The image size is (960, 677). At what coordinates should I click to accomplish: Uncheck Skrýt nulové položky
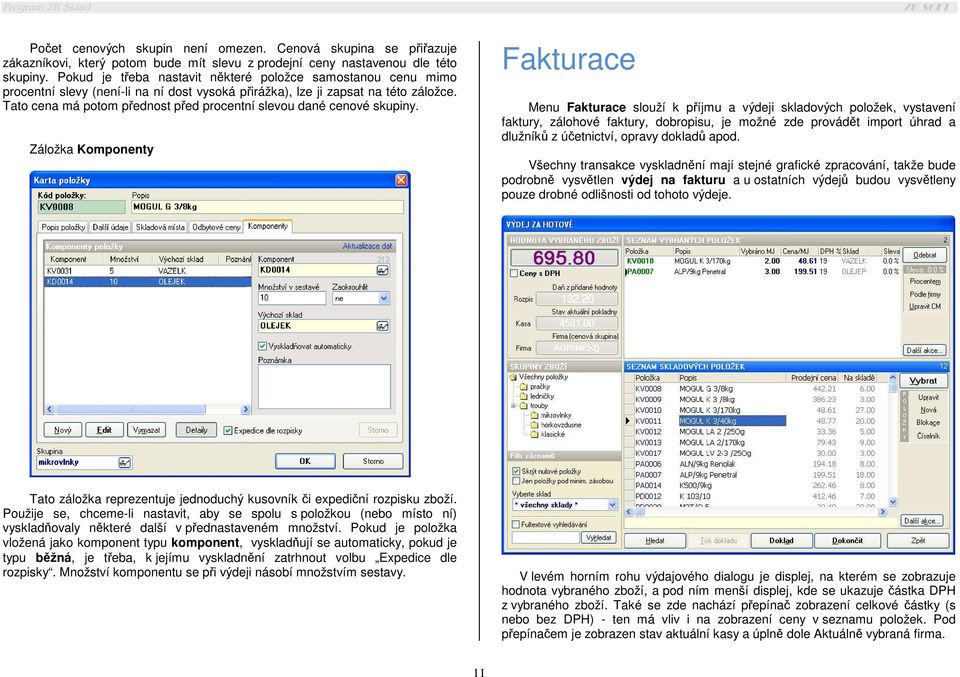[x=516, y=471]
